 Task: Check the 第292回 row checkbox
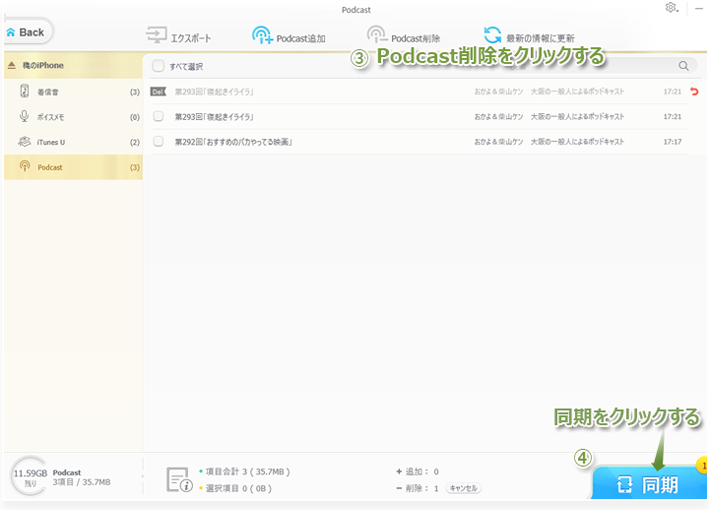[158, 142]
